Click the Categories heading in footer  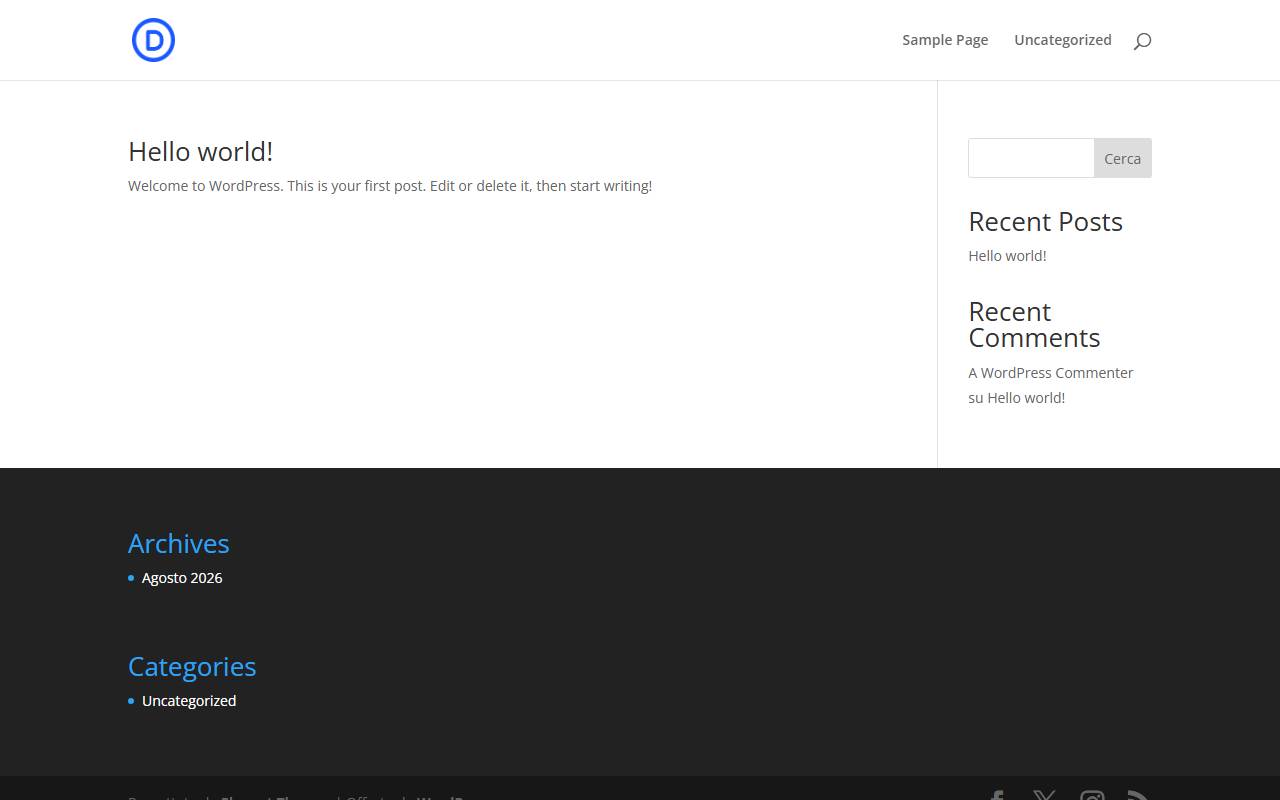(192, 666)
